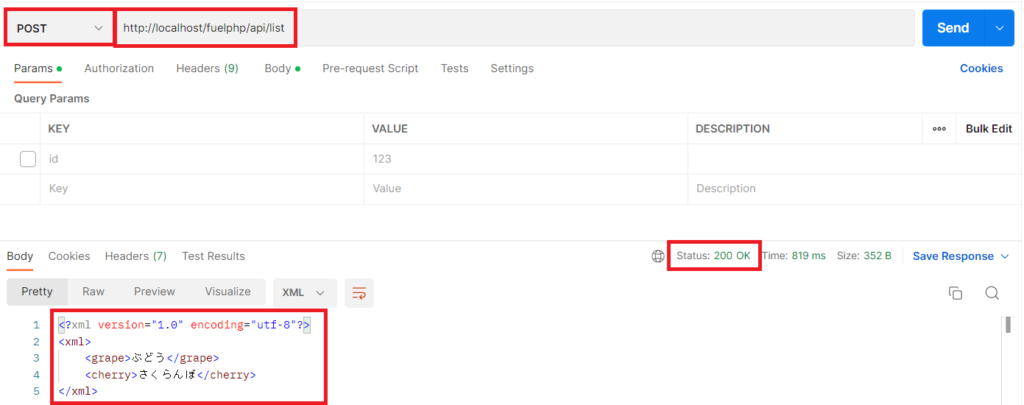Screen dimensions: 1024x405
Task: Enable the id query param checkbox
Action: [x=28, y=159]
